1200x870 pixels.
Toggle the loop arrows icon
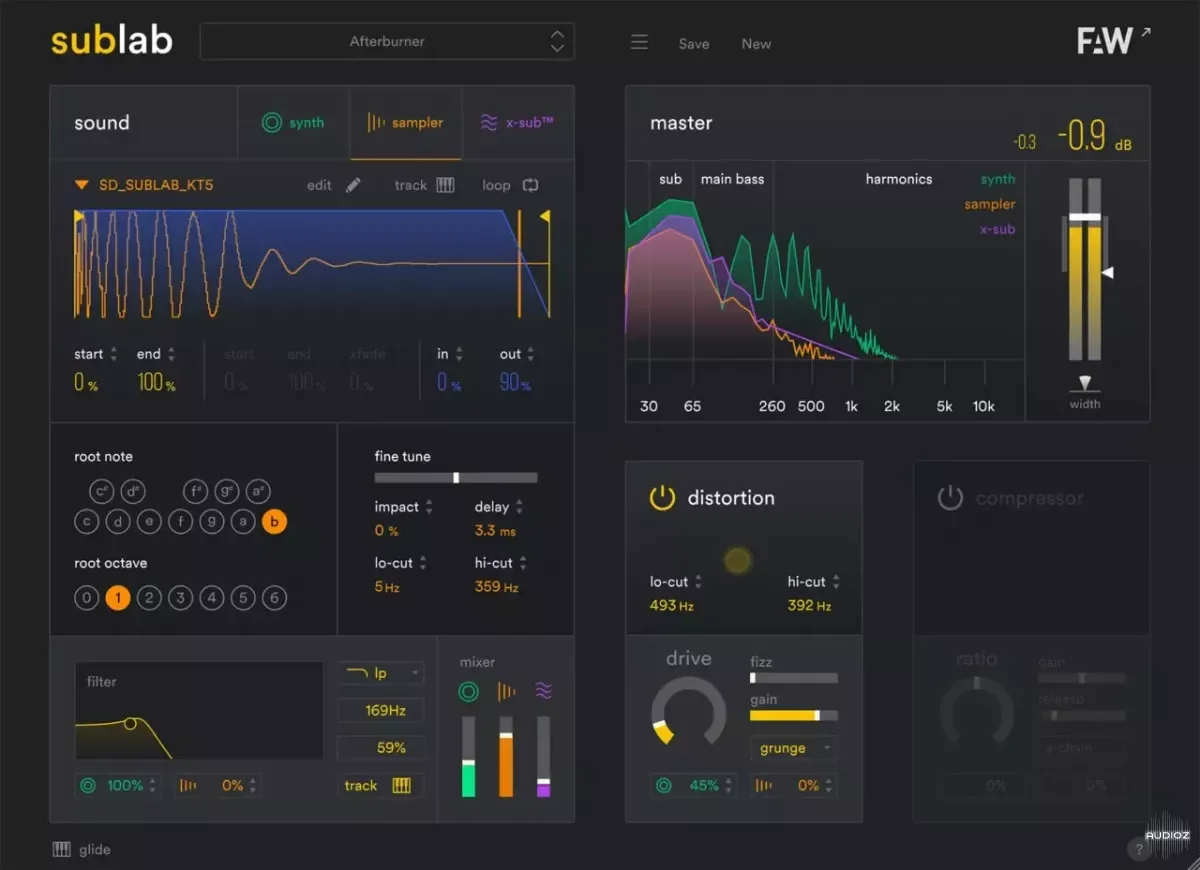tap(530, 185)
